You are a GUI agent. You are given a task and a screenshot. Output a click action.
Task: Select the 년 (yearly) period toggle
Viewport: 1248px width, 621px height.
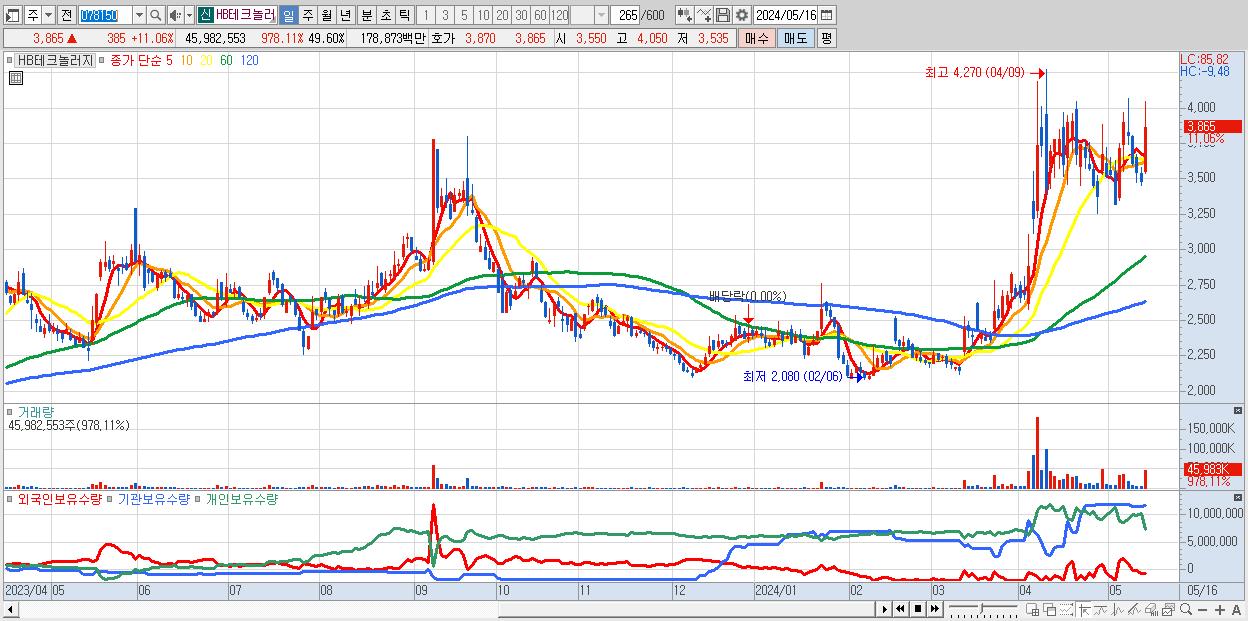click(x=345, y=15)
